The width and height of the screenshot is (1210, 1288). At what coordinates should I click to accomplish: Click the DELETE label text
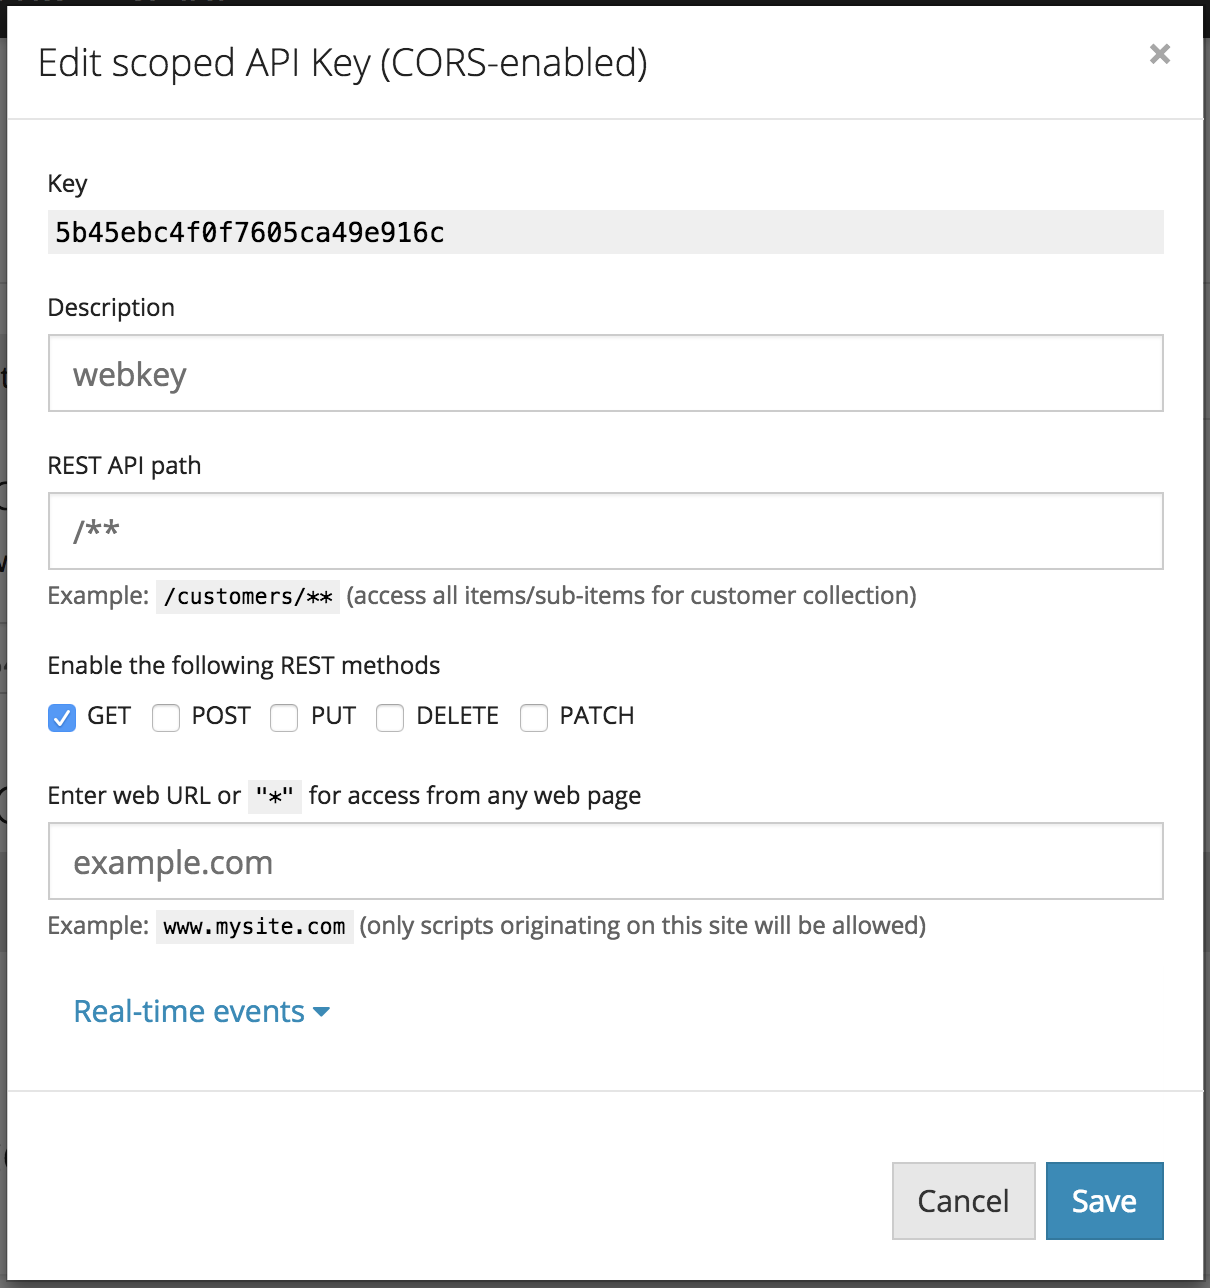coord(457,716)
